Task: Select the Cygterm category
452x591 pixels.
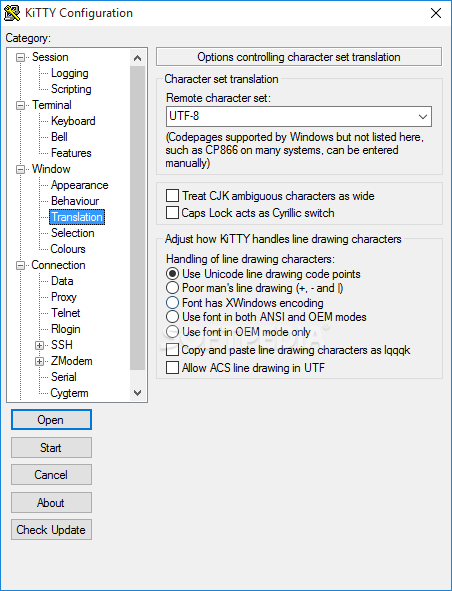Action: click(x=69, y=393)
